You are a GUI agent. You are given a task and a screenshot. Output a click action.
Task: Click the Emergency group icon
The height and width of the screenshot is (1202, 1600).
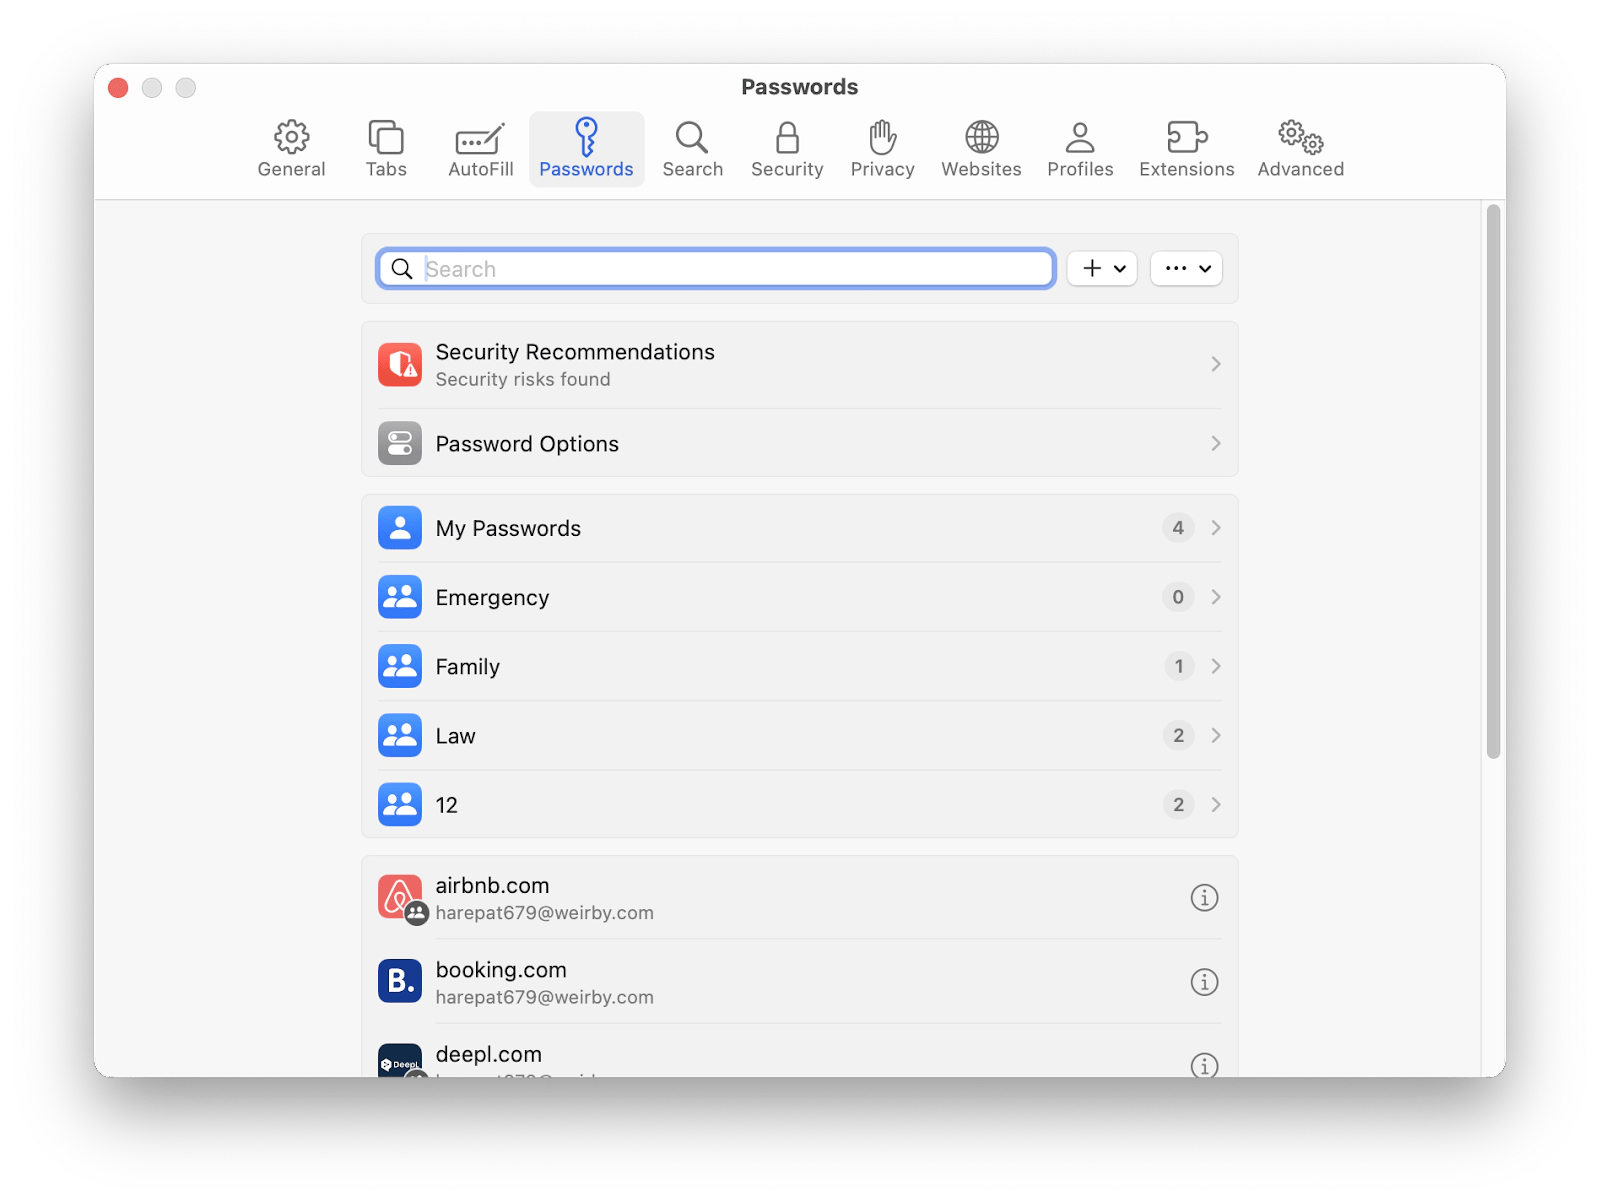pyautogui.click(x=400, y=597)
